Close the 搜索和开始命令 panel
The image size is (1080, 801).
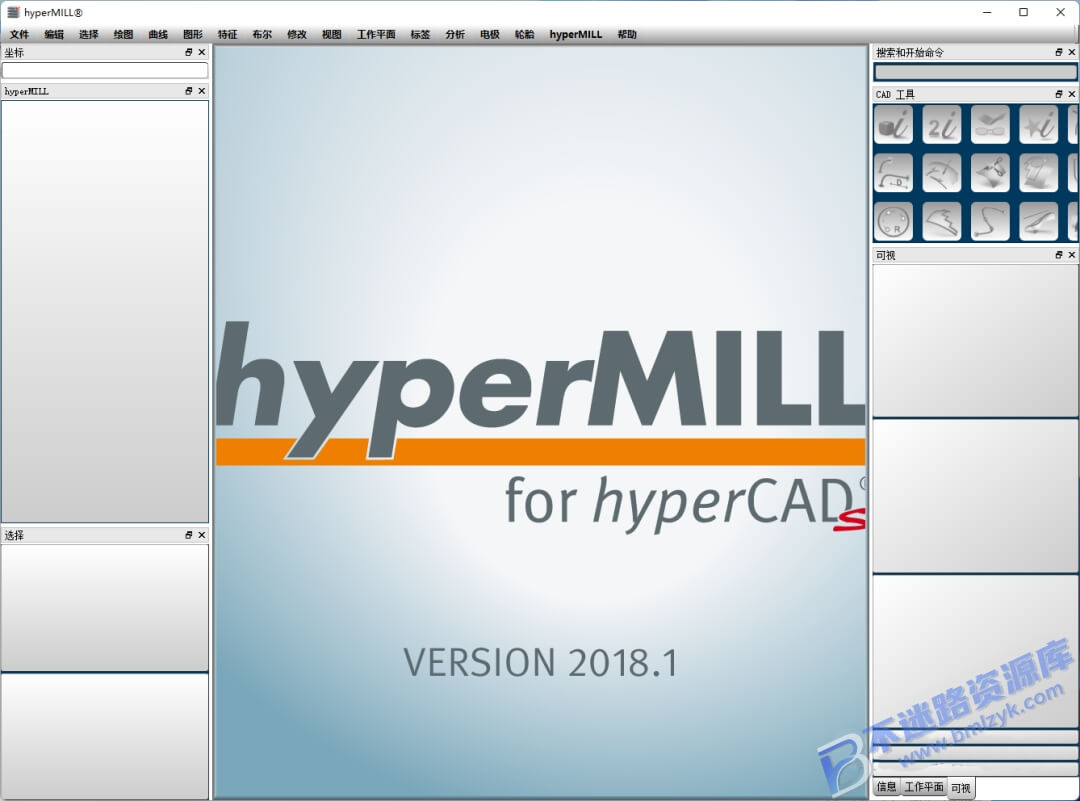click(x=1072, y=52)
